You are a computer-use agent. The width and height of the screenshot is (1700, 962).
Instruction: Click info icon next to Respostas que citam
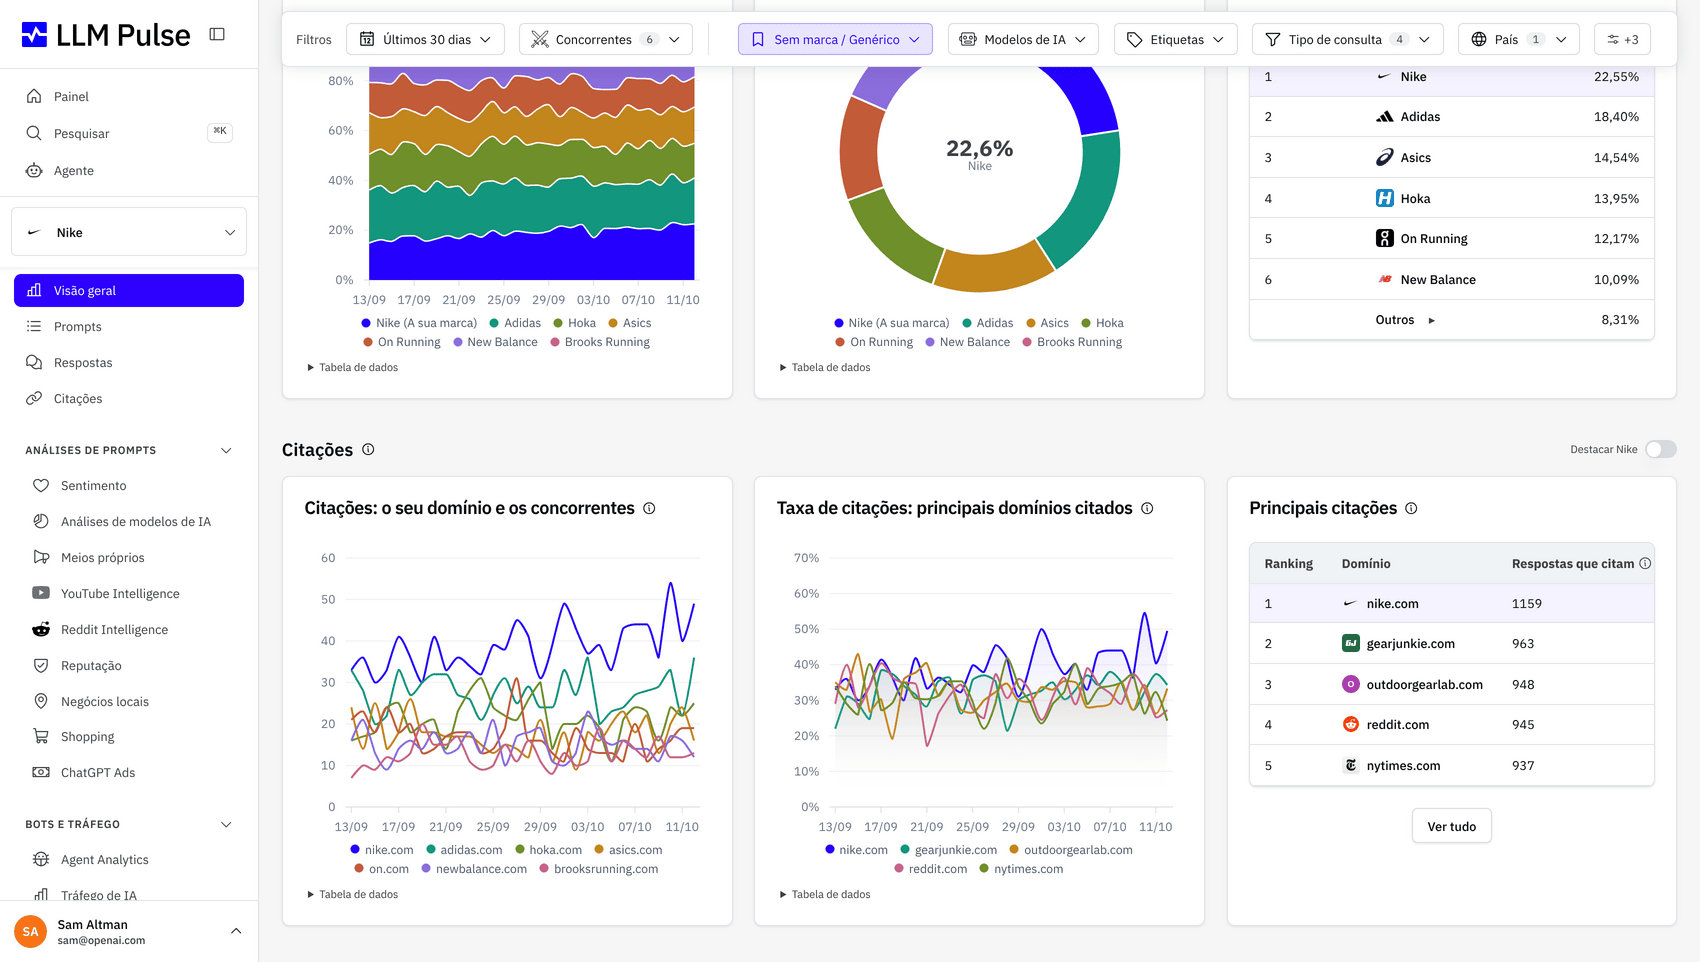pyautogui.click(x=1645, y=564)
